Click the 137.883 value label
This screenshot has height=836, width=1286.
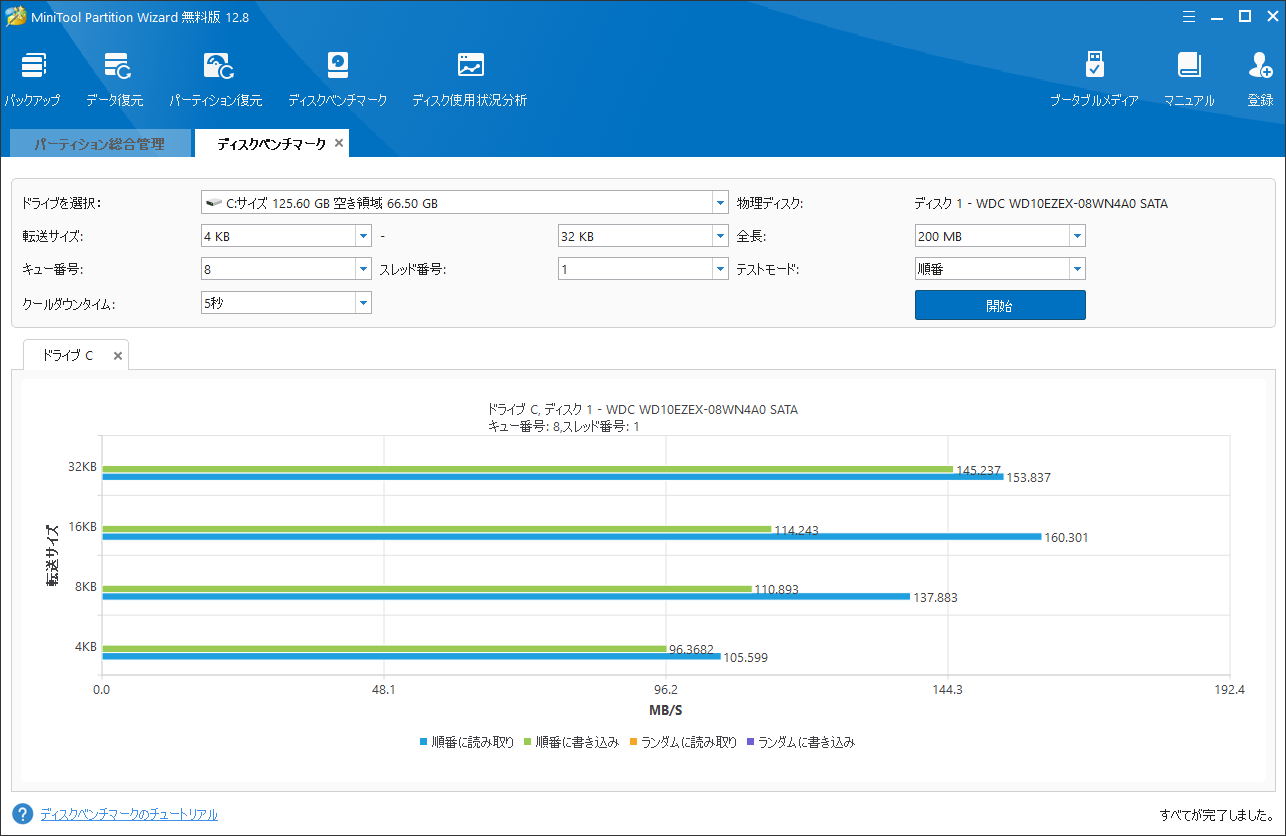[x=935, y=598]
